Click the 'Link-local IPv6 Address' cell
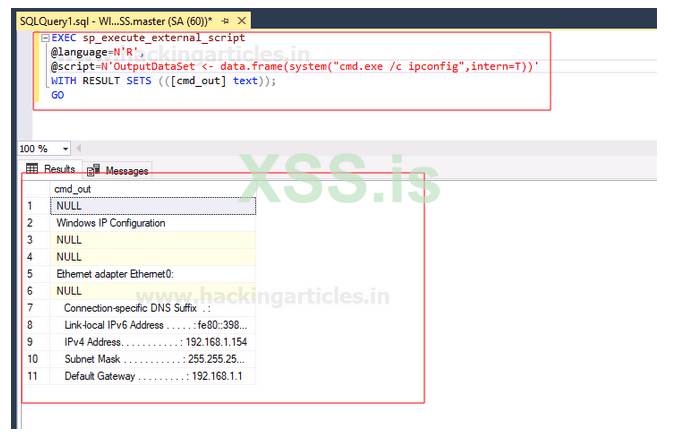677x434 pixels. coord(153,325)
